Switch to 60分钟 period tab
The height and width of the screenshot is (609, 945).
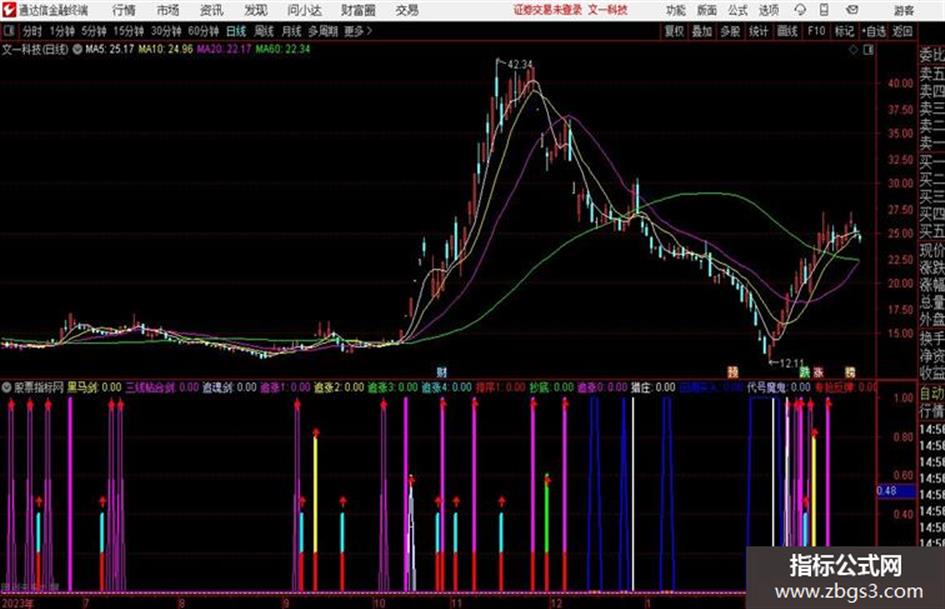point(203,31)
